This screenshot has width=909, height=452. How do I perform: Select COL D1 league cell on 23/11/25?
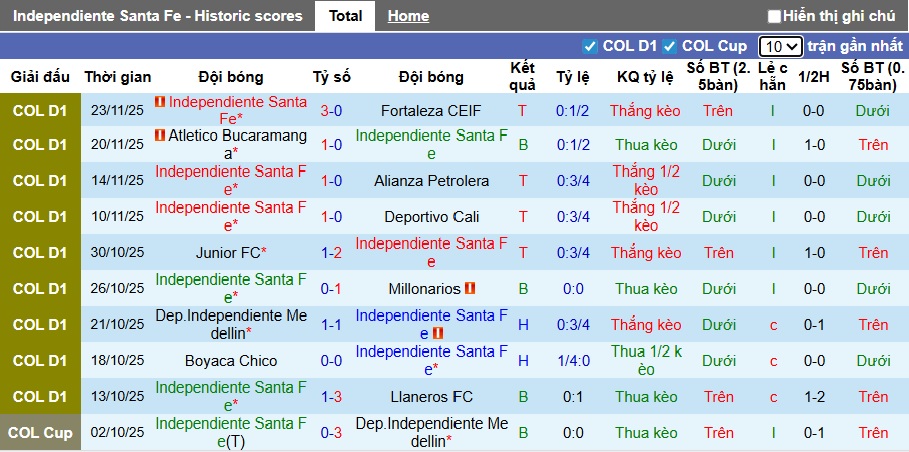click(x=41, y=110)
